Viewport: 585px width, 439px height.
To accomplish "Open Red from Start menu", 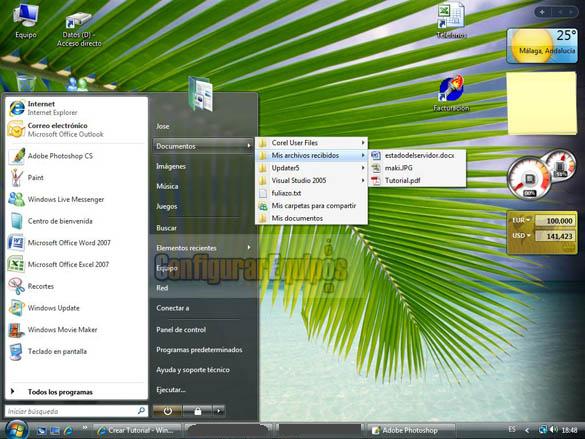I will click(162, 288).
